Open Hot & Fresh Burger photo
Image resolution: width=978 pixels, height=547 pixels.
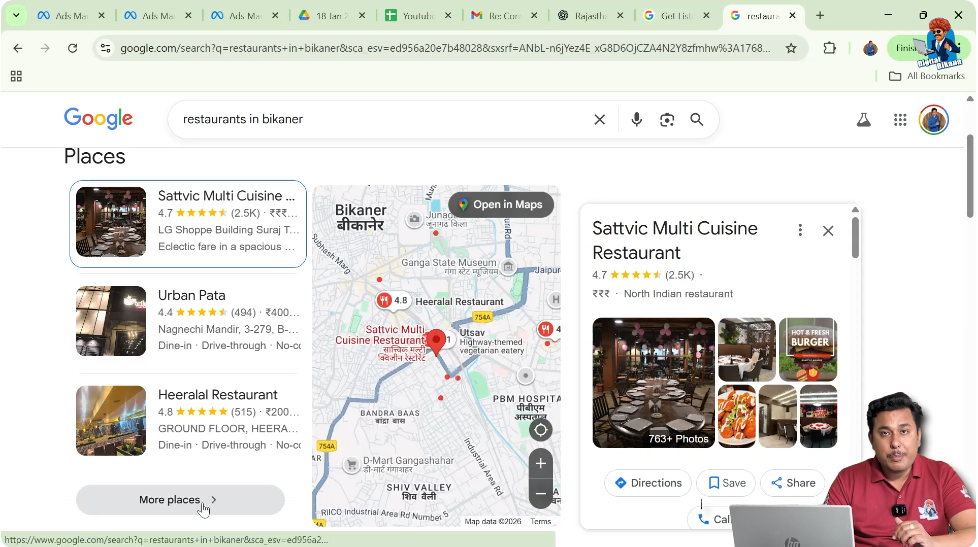point(808,350)
